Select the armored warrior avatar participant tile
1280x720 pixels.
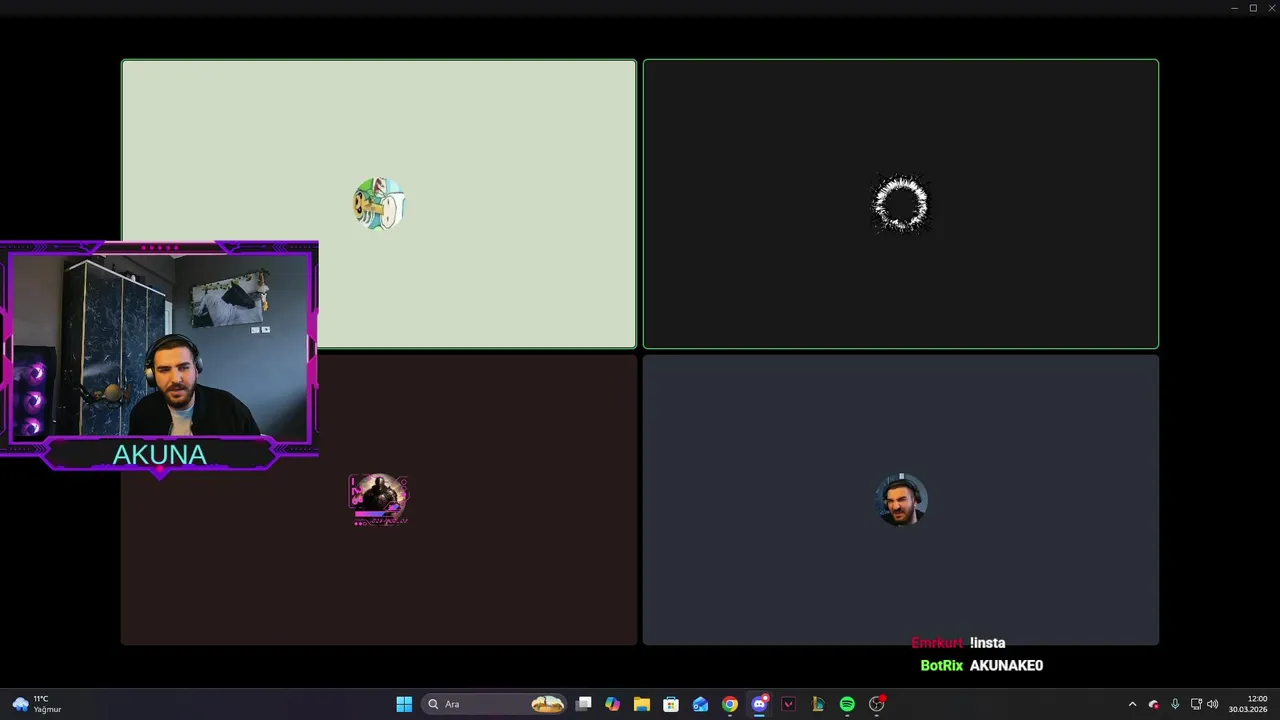[x=378, y=500]
